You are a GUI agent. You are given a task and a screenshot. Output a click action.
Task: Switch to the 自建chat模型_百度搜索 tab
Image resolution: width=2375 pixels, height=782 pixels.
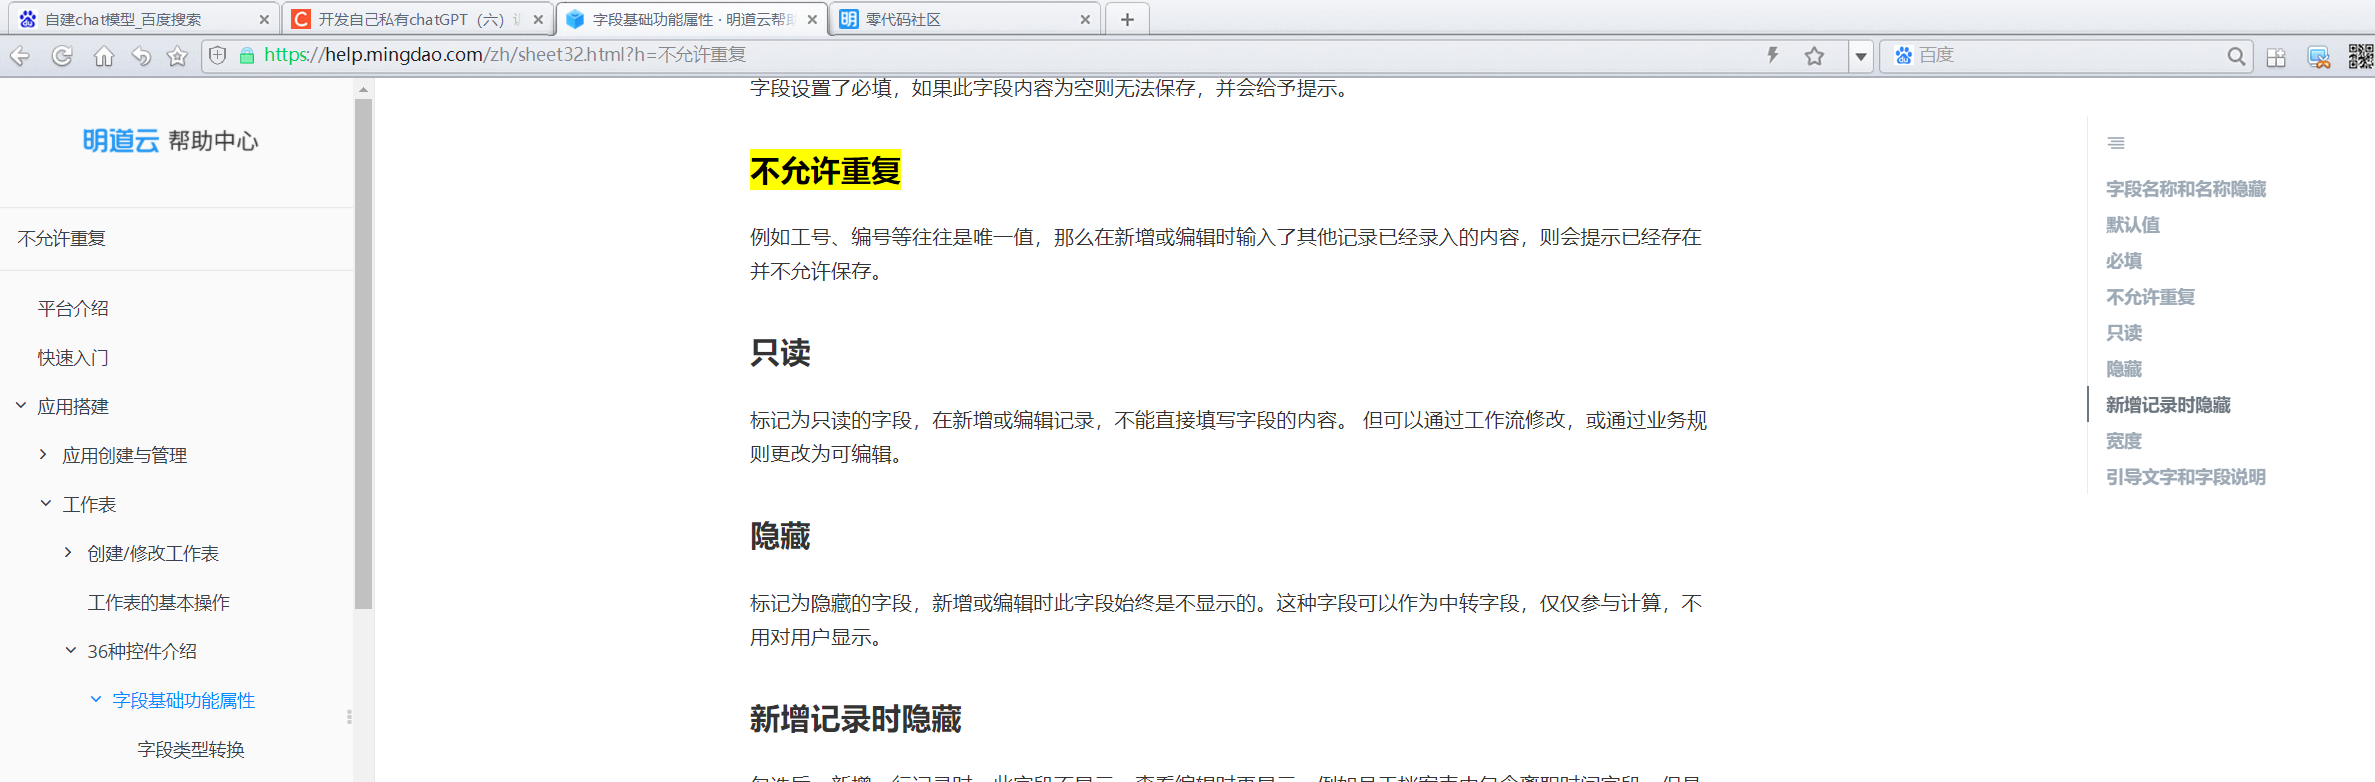click(142, 19)
